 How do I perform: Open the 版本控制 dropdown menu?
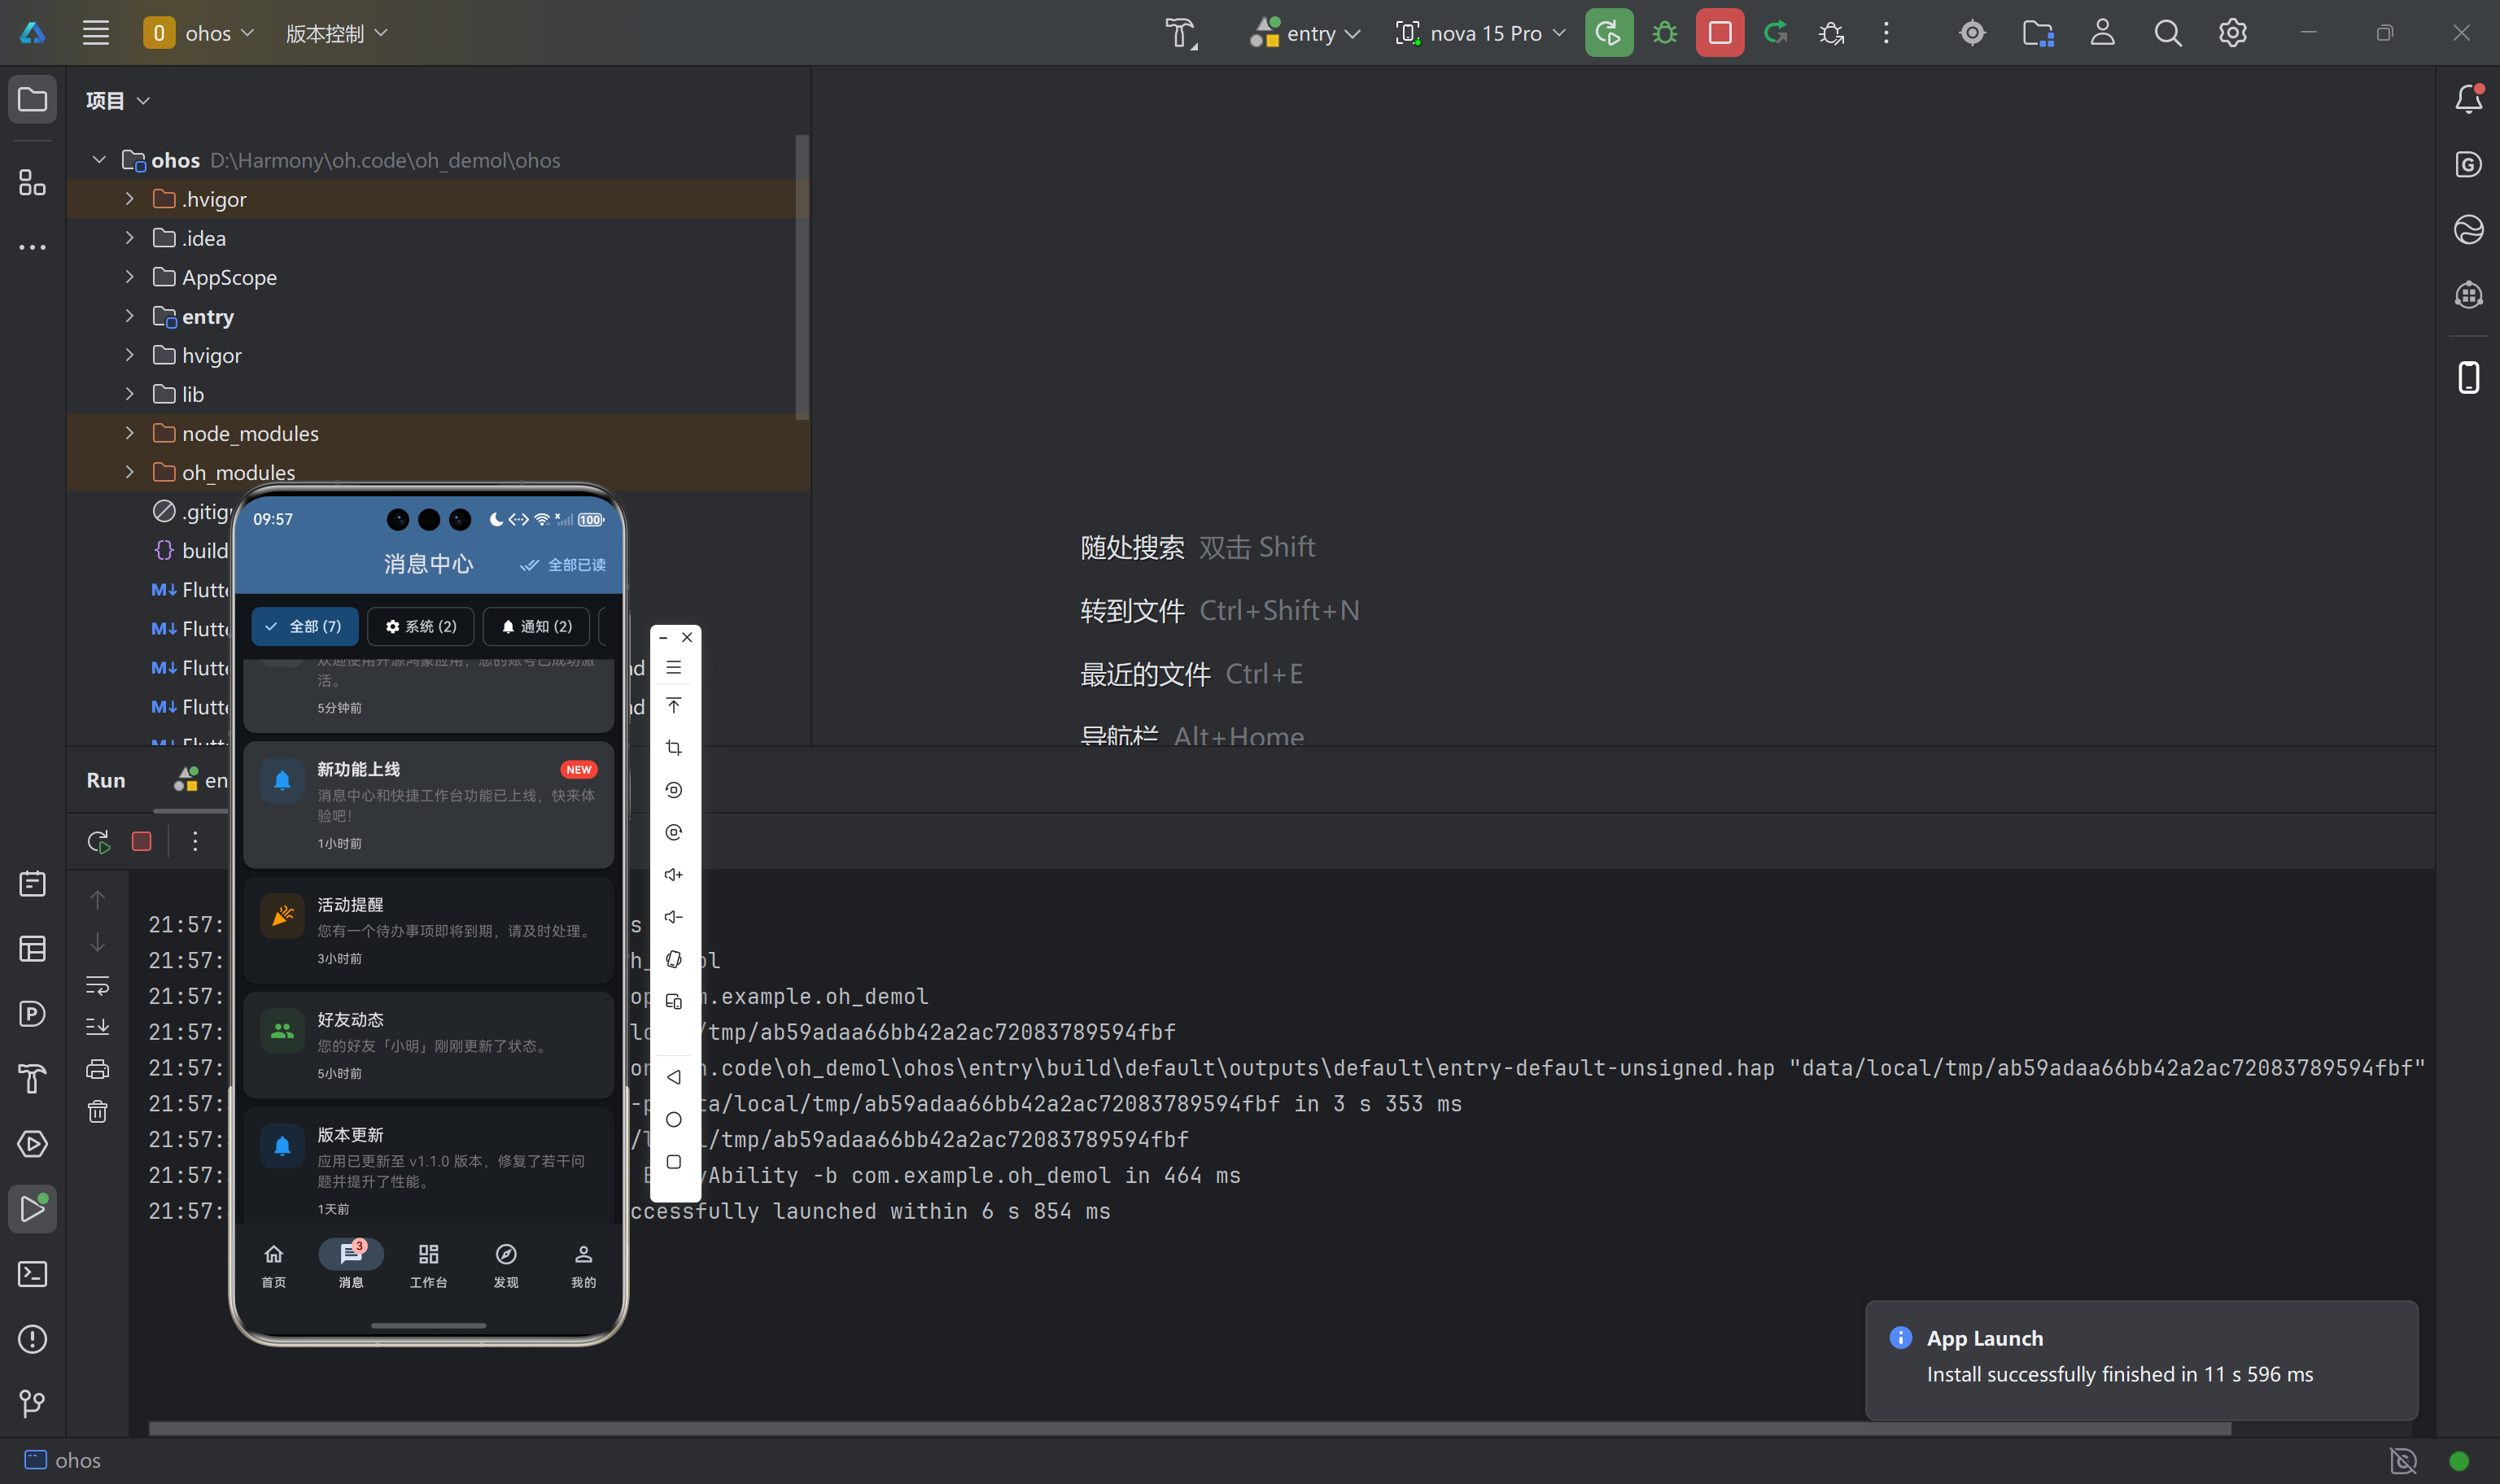click(x=336, y=33)
